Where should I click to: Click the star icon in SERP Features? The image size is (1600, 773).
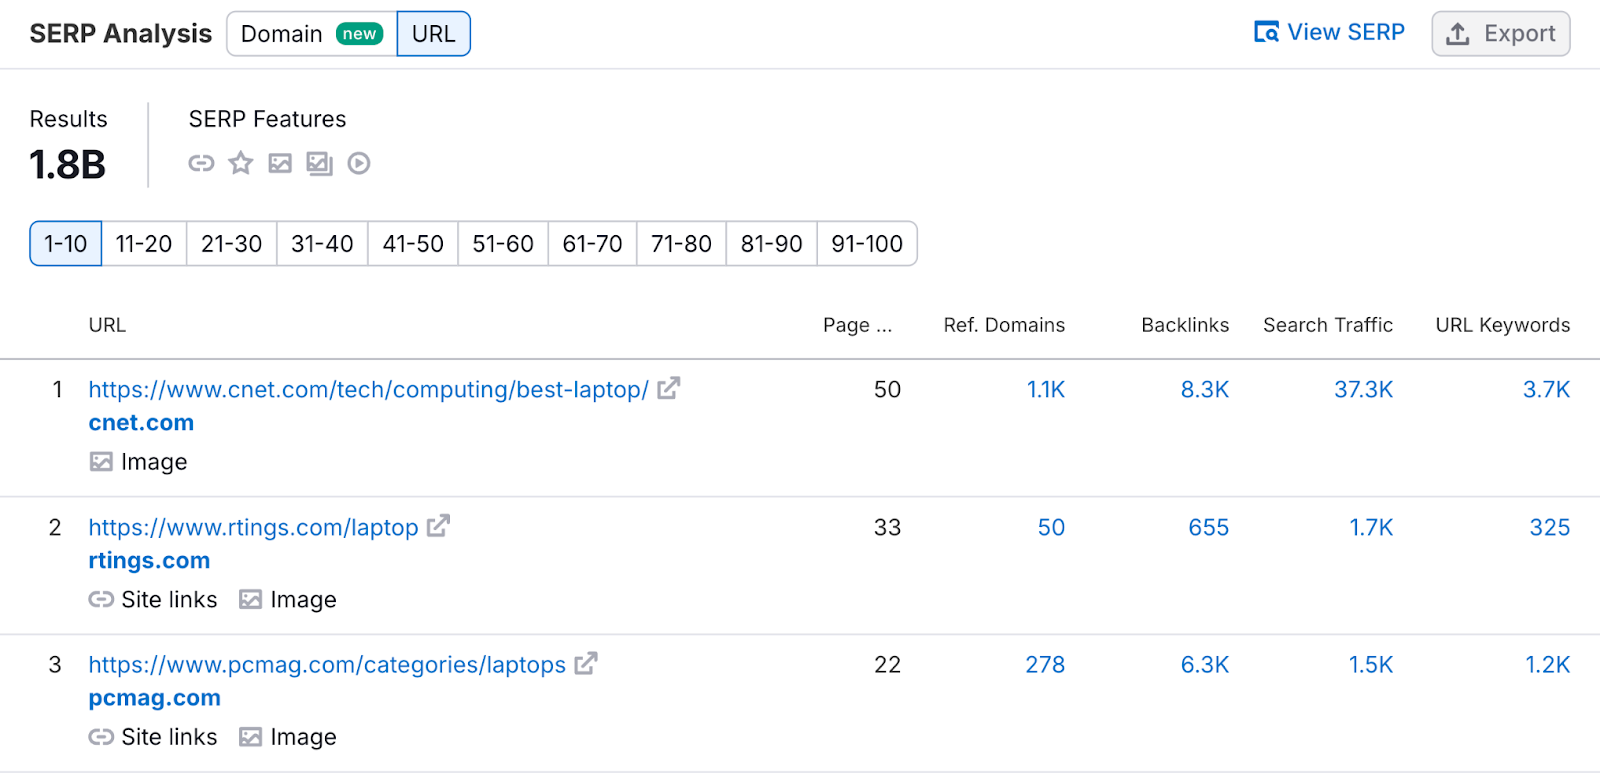(x=240, y=163)
